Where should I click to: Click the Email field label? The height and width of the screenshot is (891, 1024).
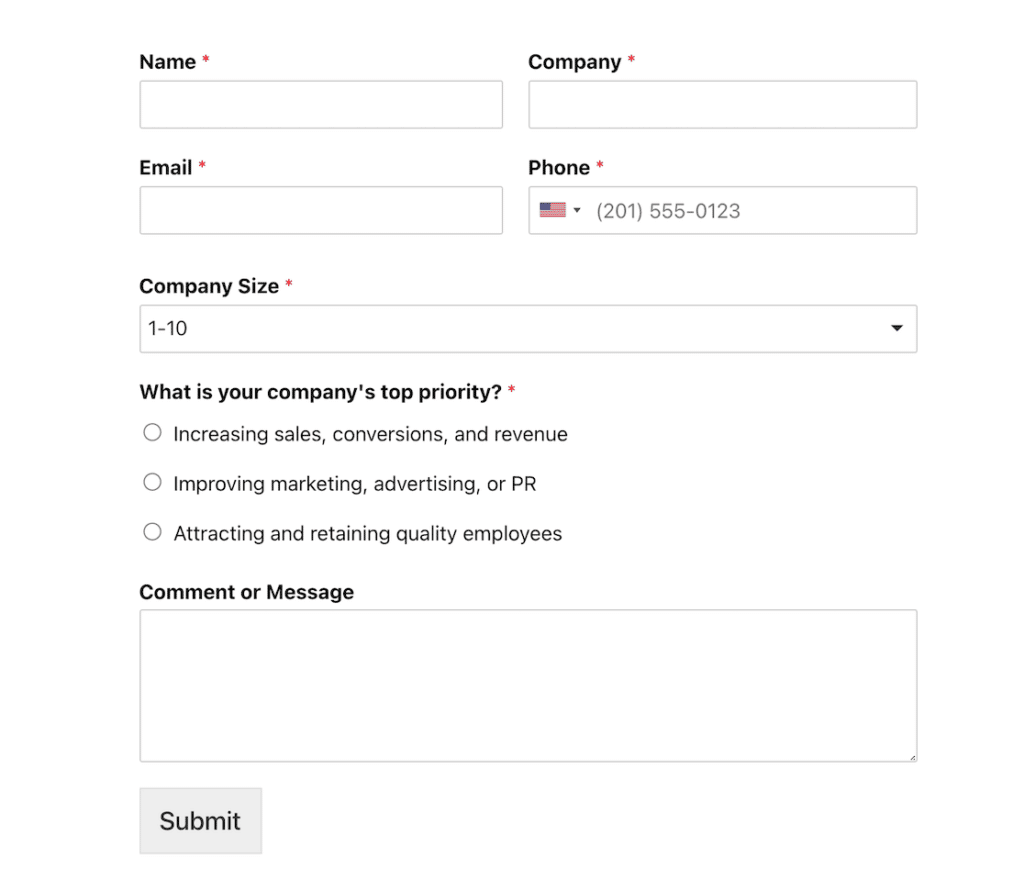(x=165, y=168)
